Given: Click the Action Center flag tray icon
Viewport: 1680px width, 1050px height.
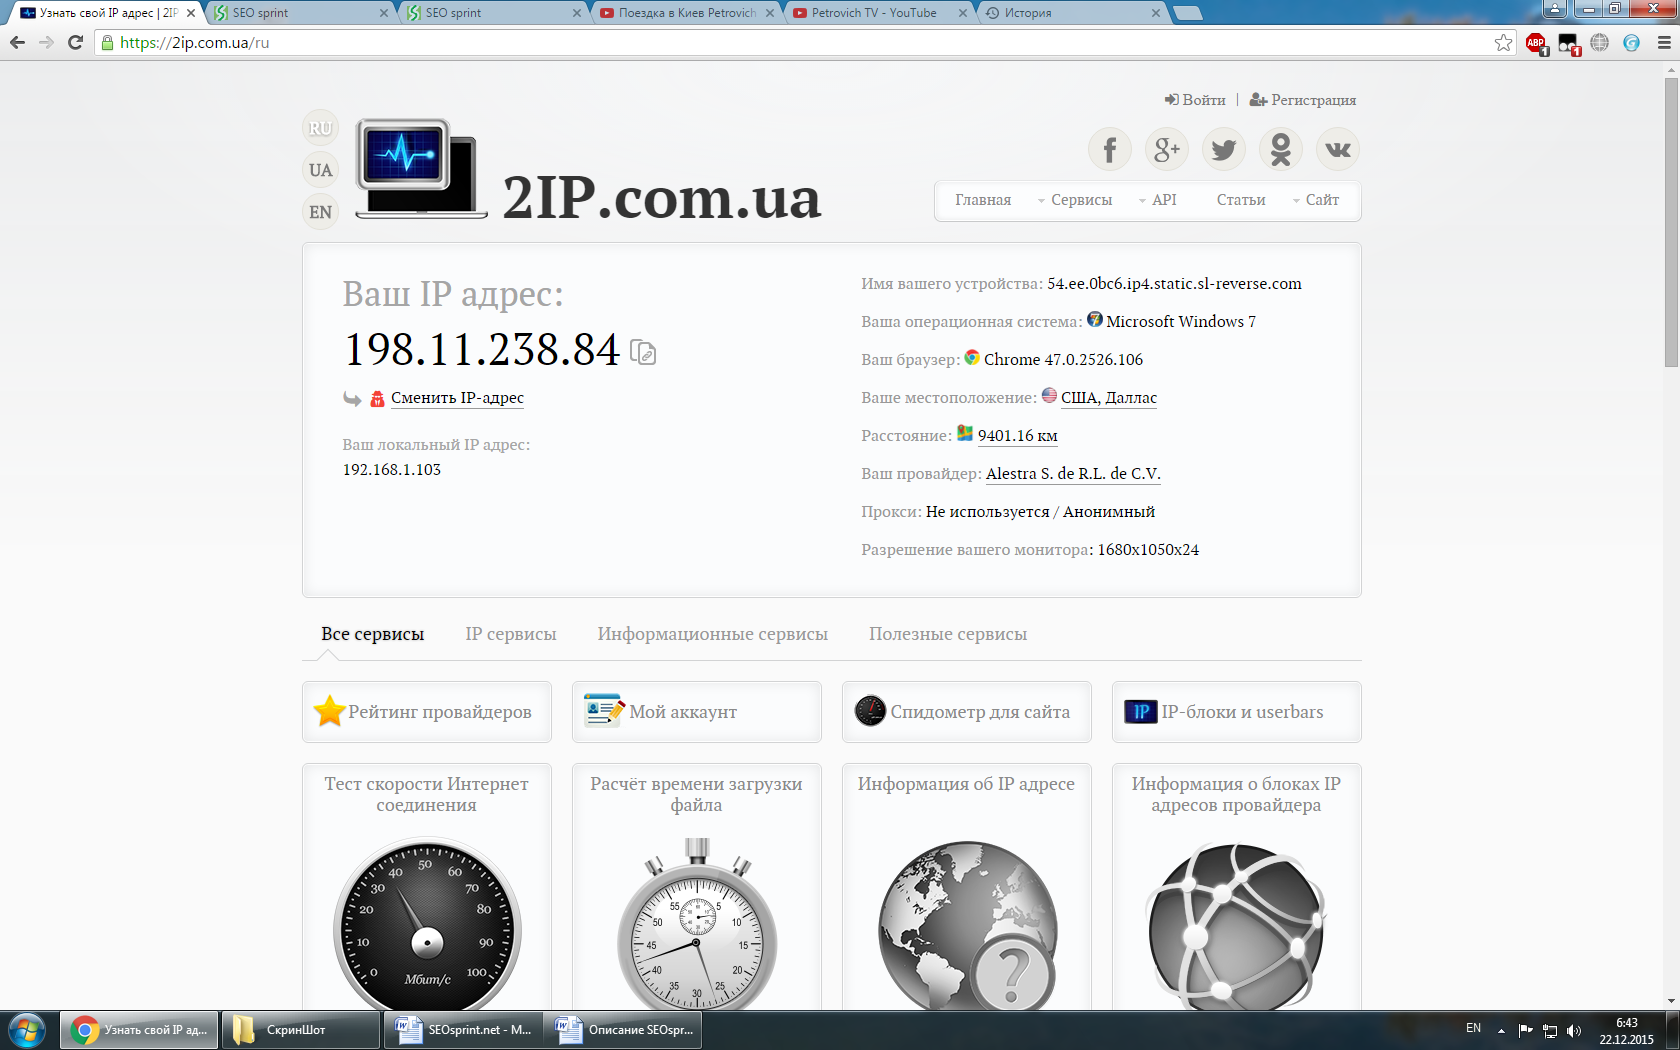Looking at the screenshot, I should click(x=1525, y=1031).
